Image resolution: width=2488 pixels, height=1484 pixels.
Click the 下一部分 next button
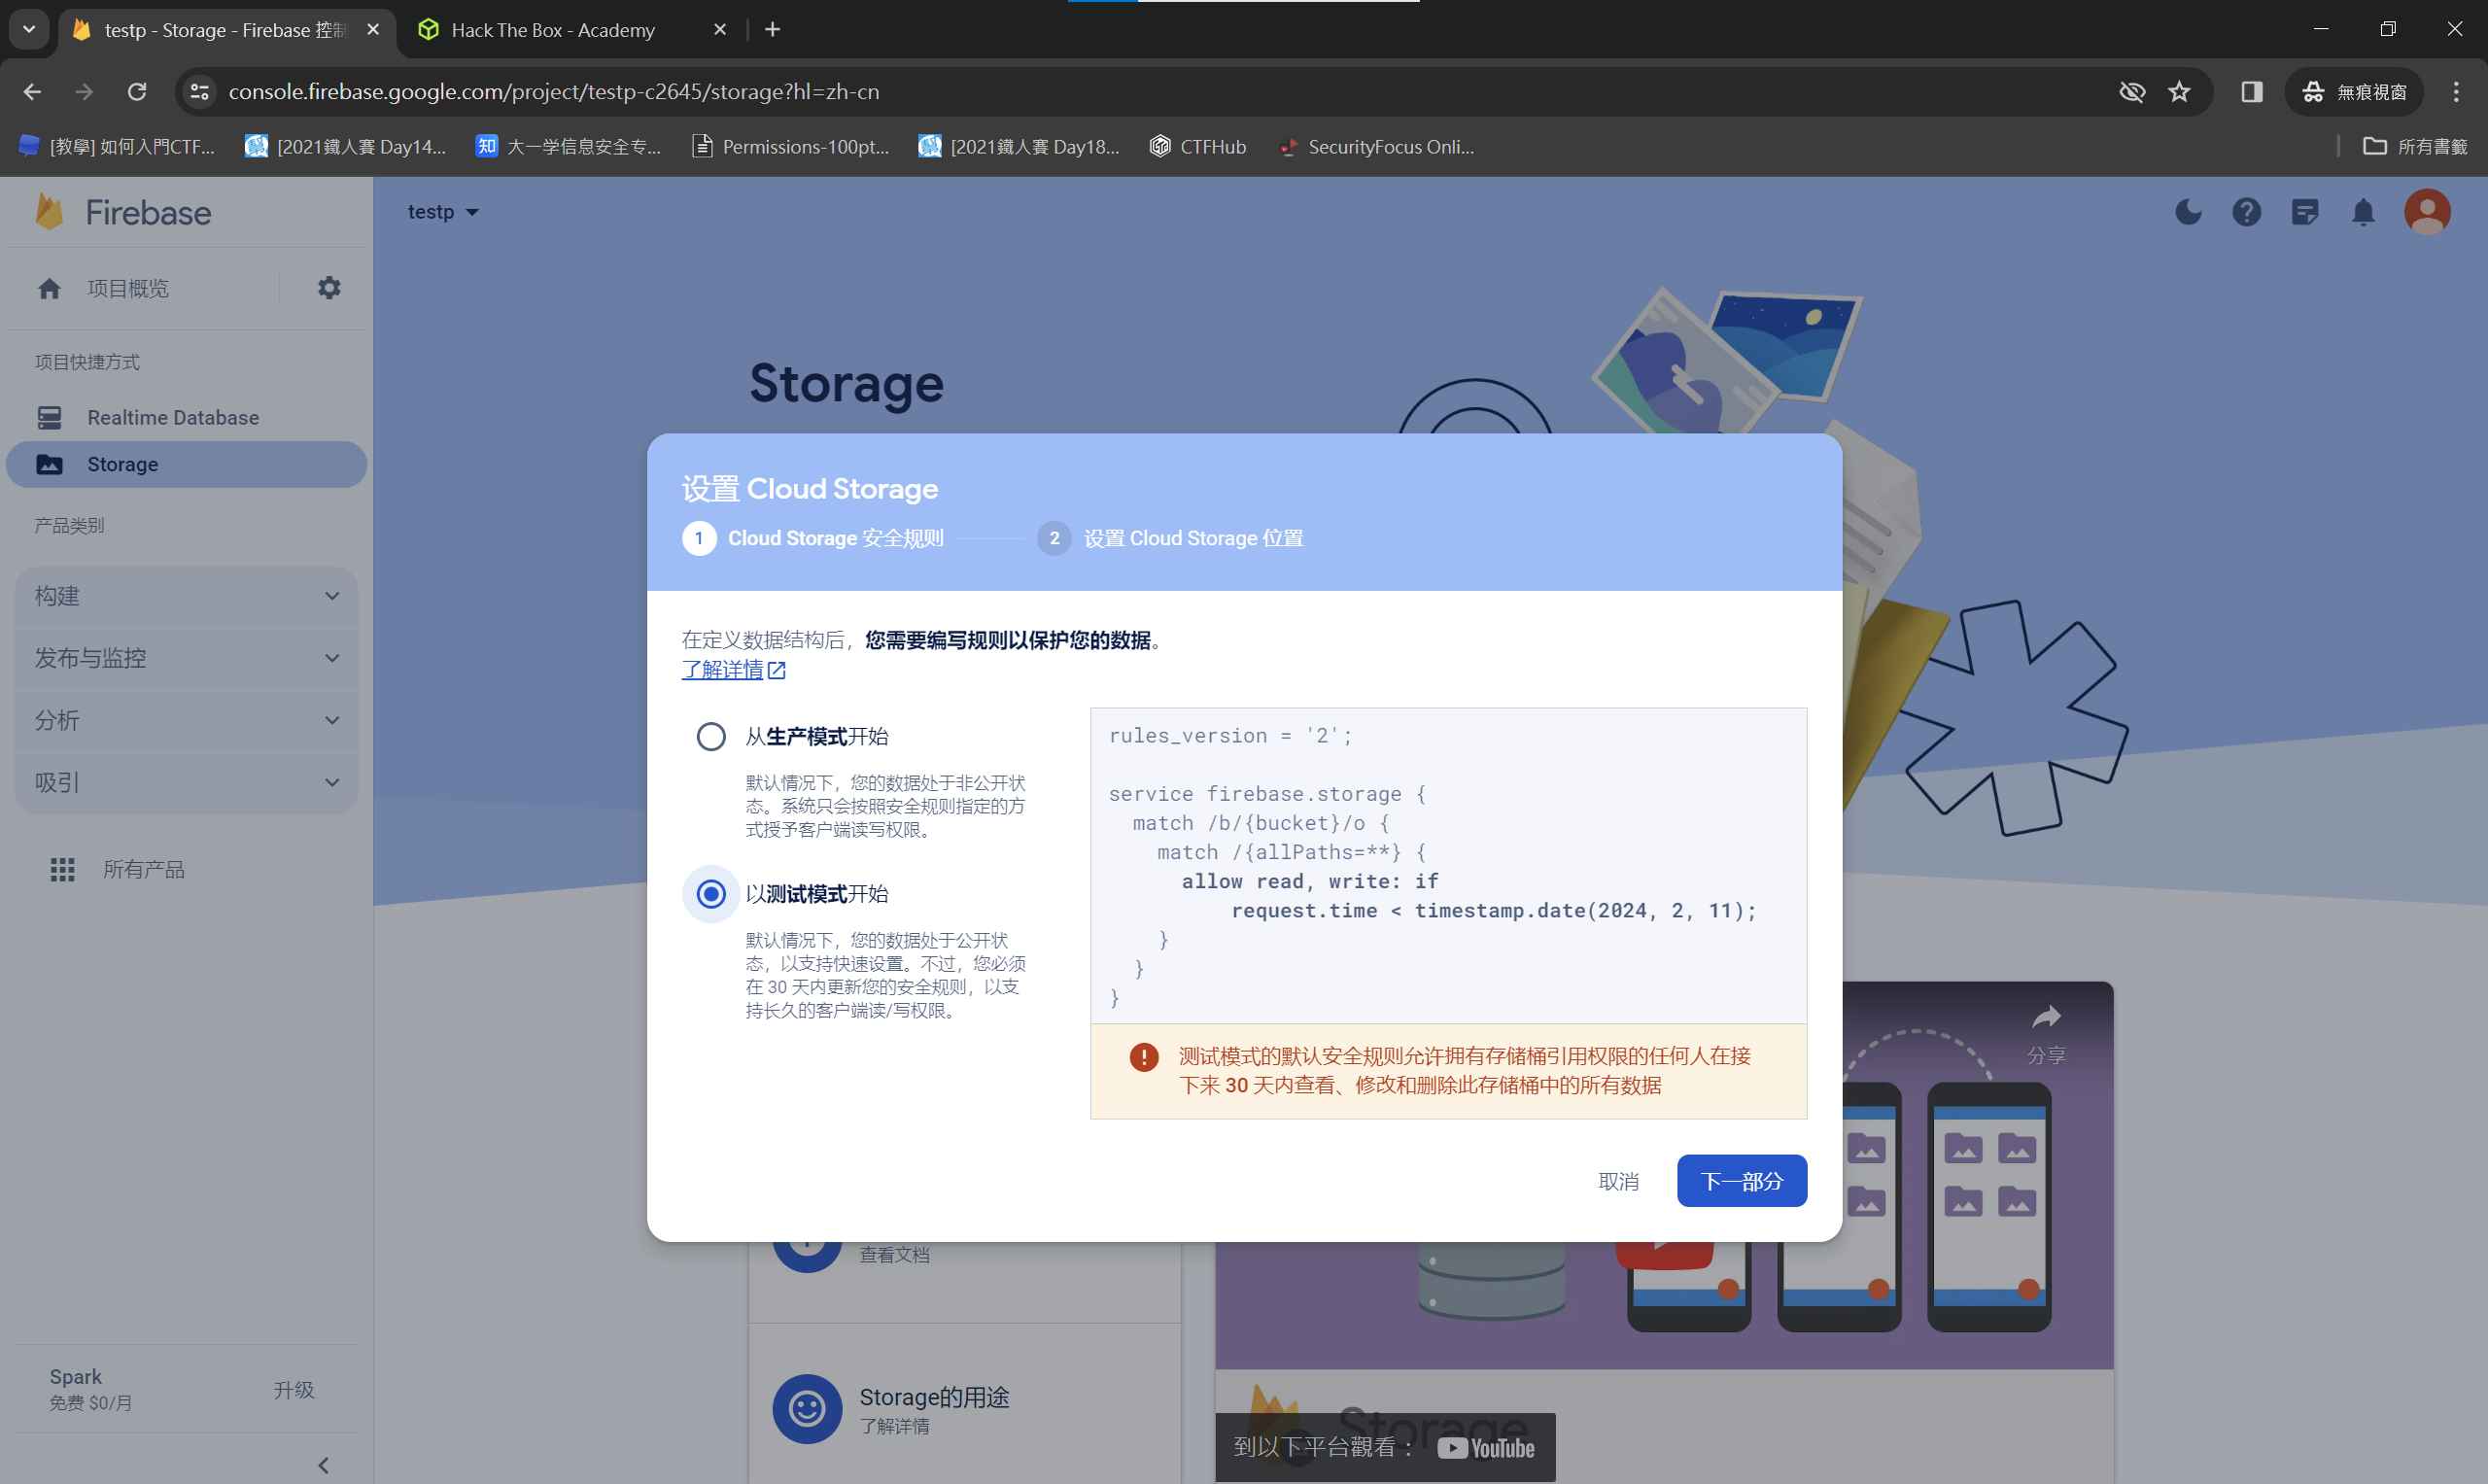1741,1181
